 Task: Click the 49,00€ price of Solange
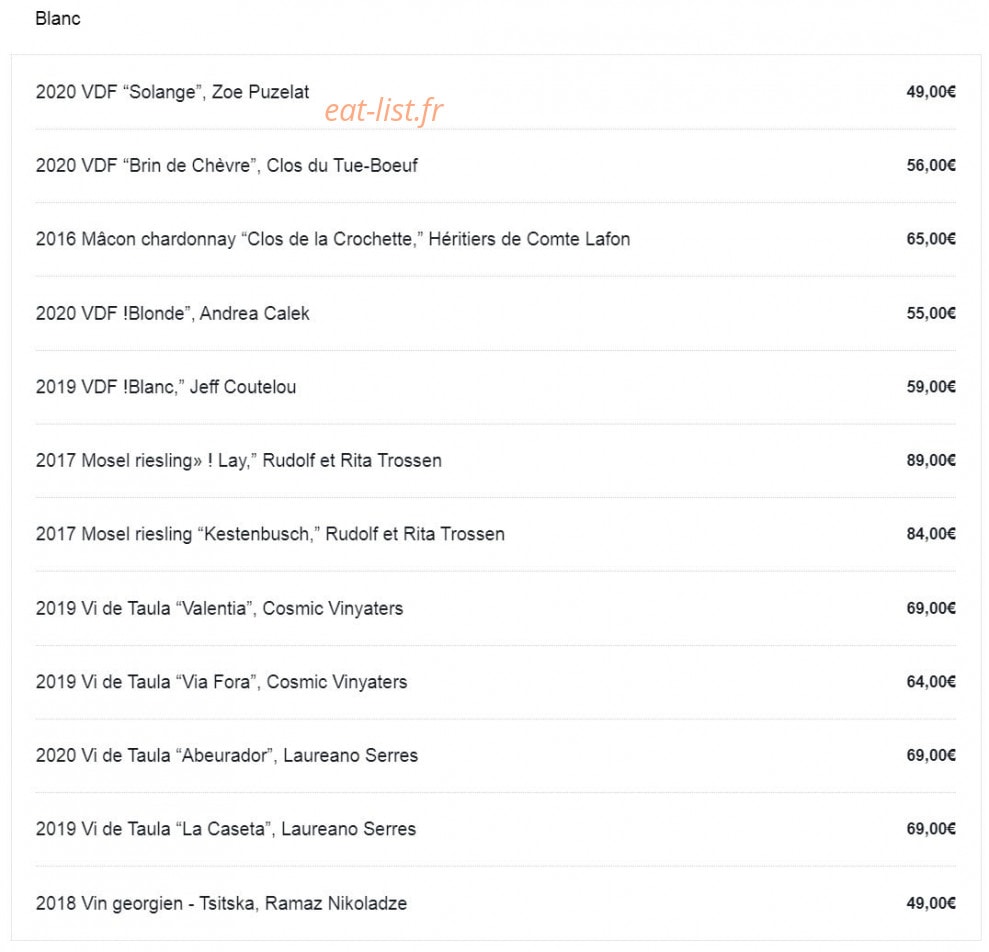tap(931, 92)
